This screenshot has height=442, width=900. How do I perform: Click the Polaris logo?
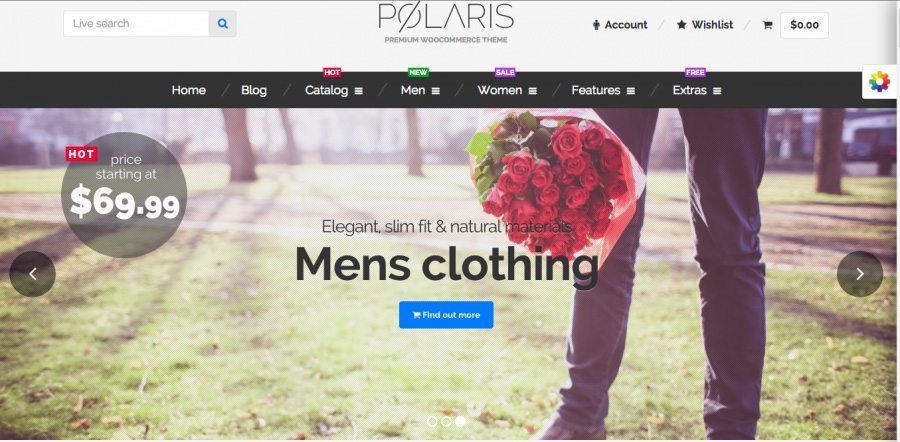[x=446, y=24]
